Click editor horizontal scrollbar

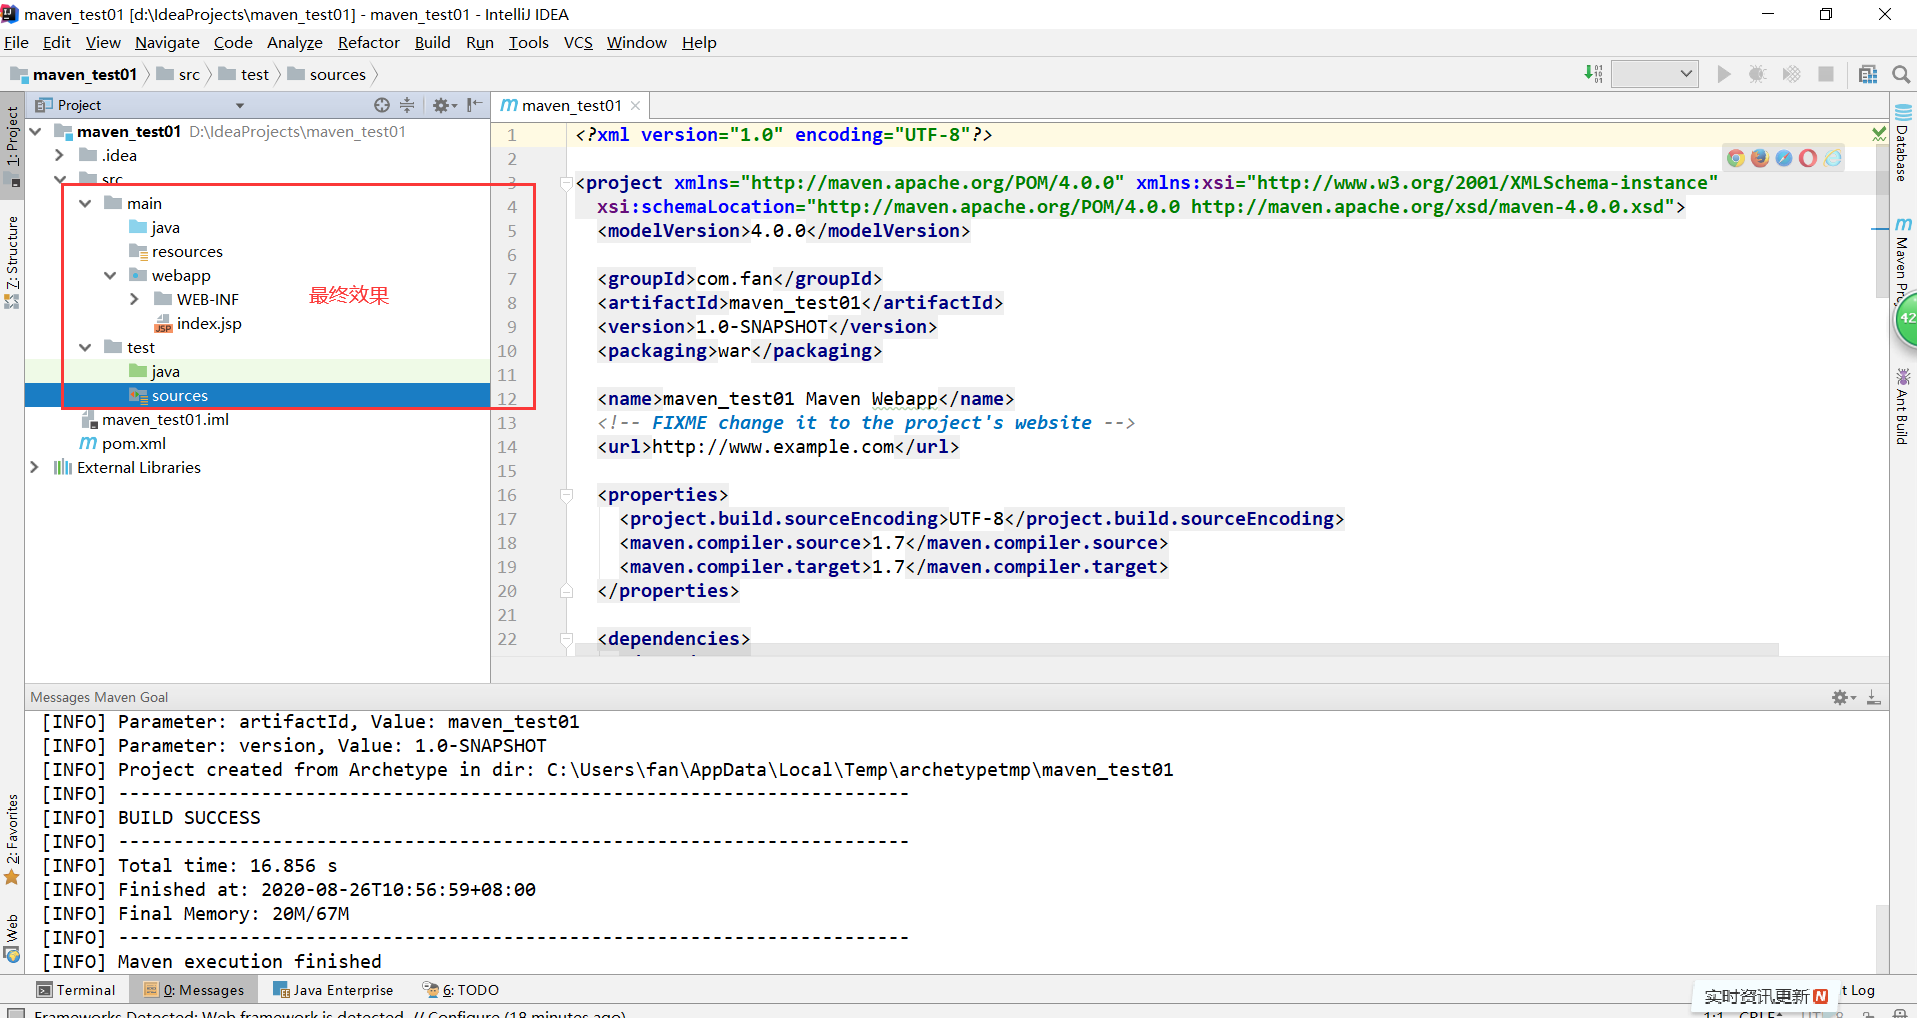coord(1176,650)
